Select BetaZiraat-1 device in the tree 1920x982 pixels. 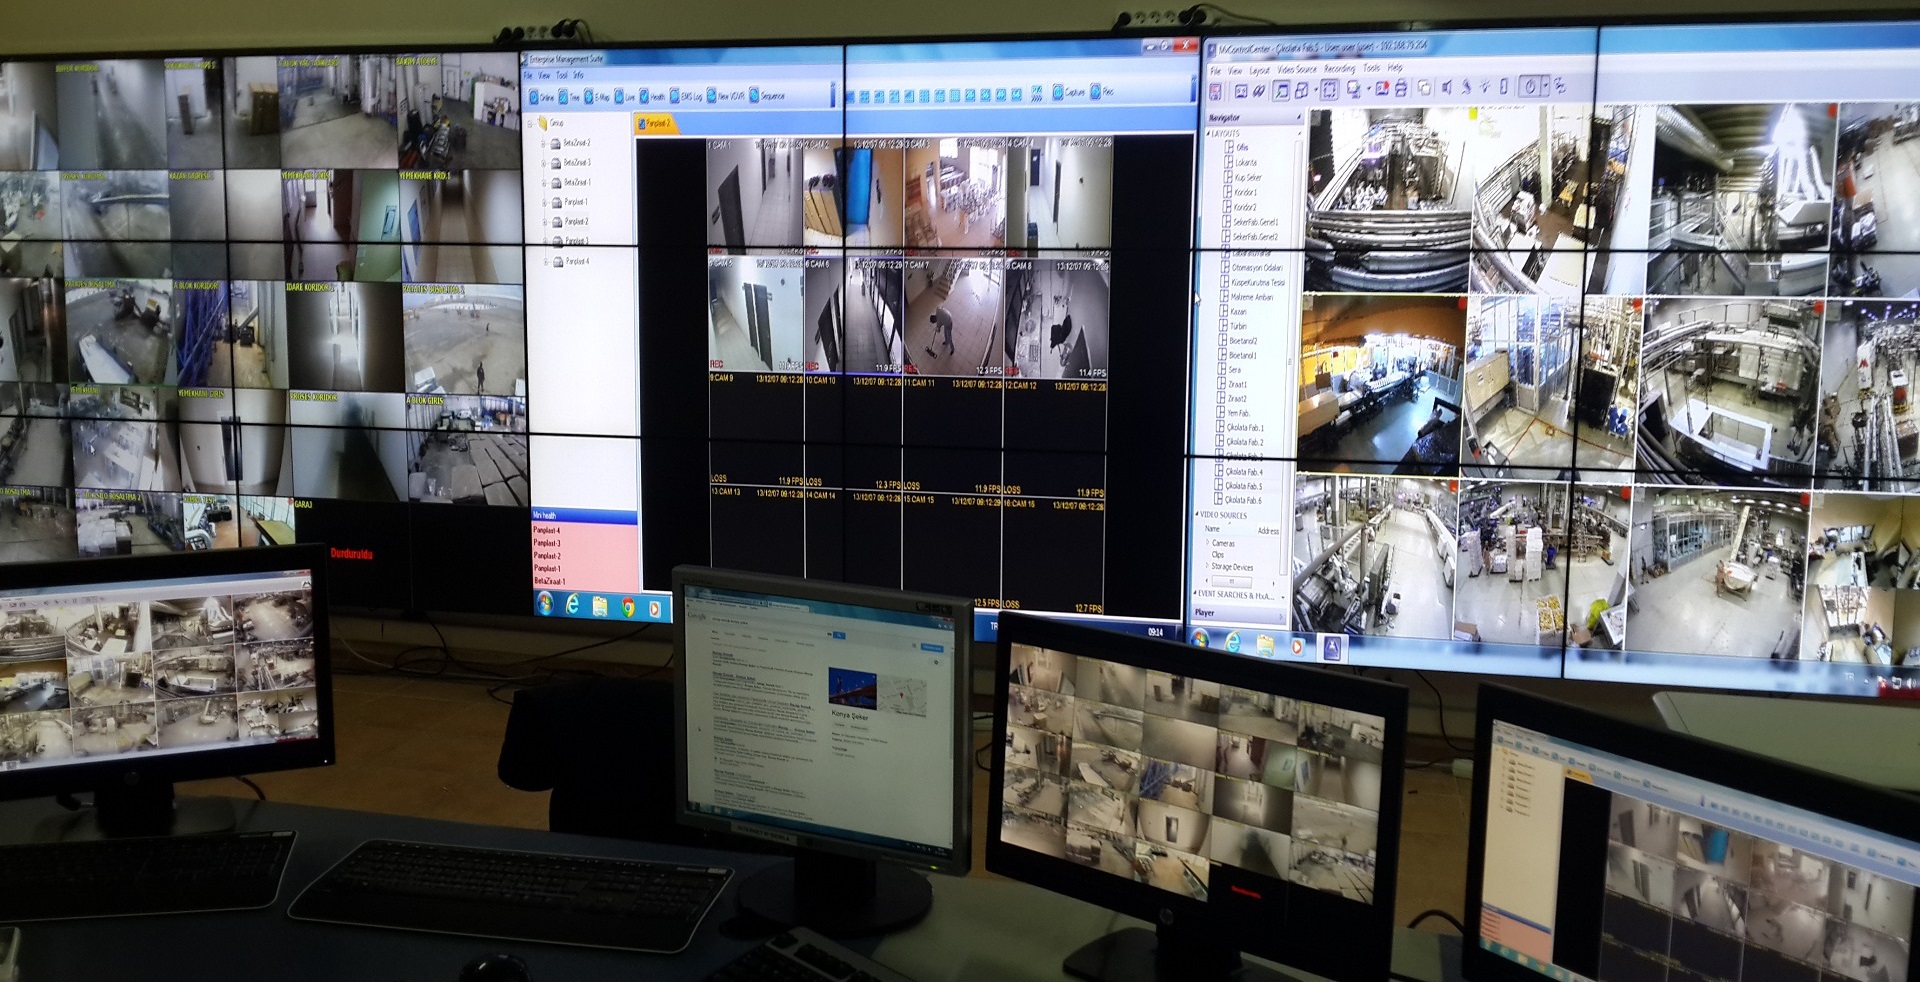(x=577, y=182)
